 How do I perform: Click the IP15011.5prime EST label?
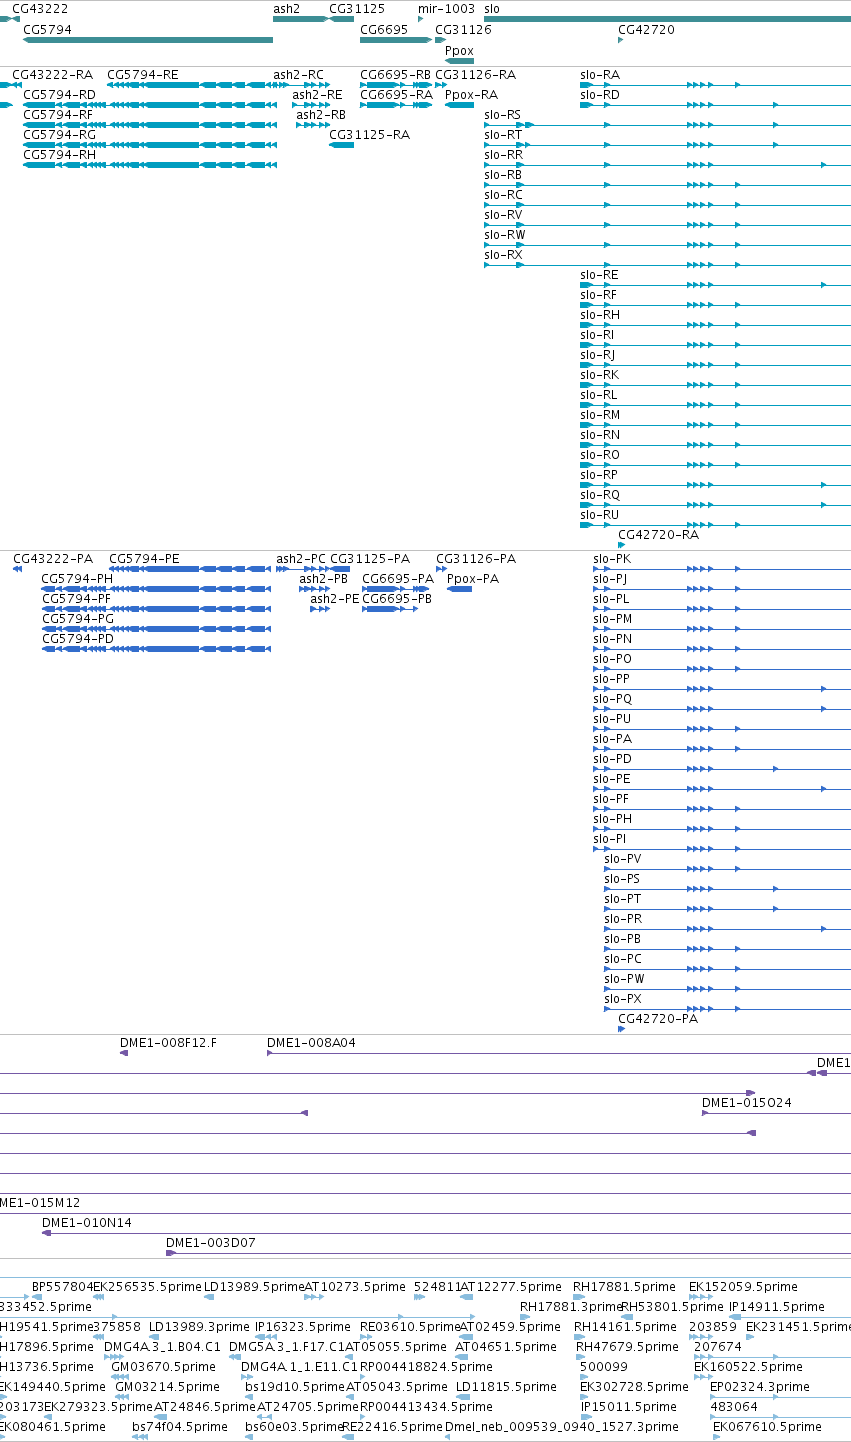(x=628, y=1407)
